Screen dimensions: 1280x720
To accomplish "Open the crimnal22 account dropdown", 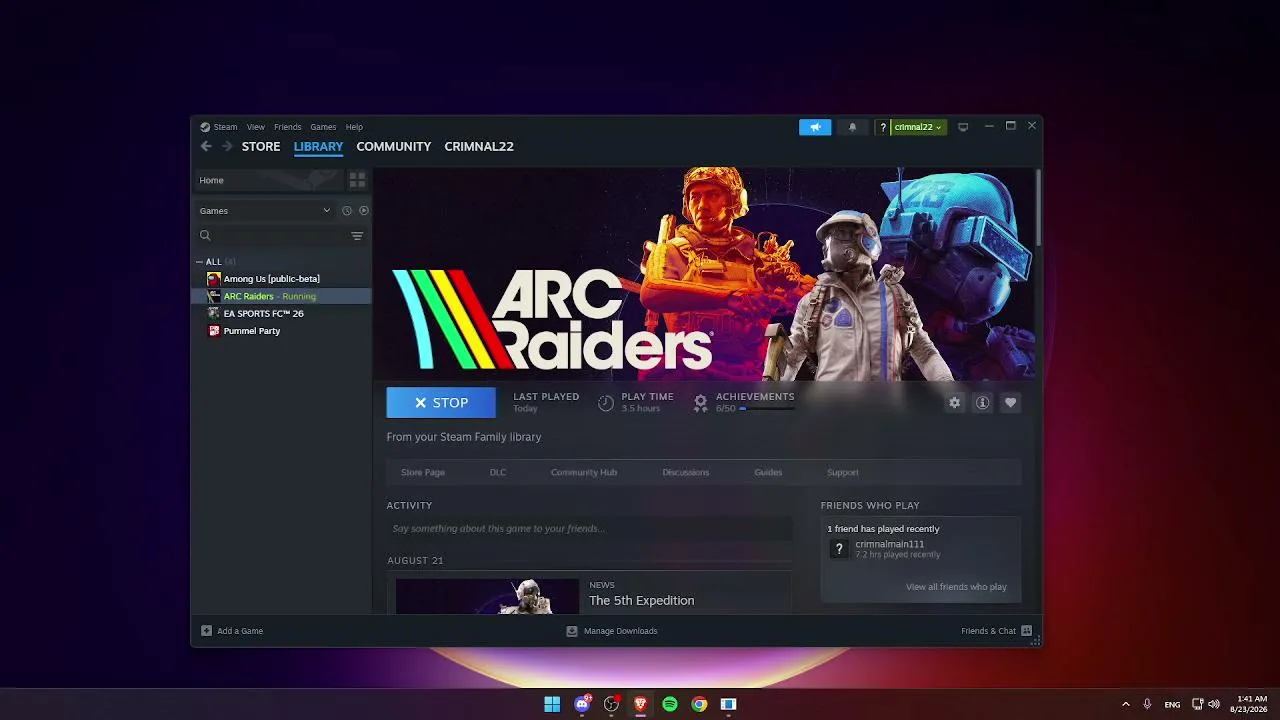I will (918, 127).
